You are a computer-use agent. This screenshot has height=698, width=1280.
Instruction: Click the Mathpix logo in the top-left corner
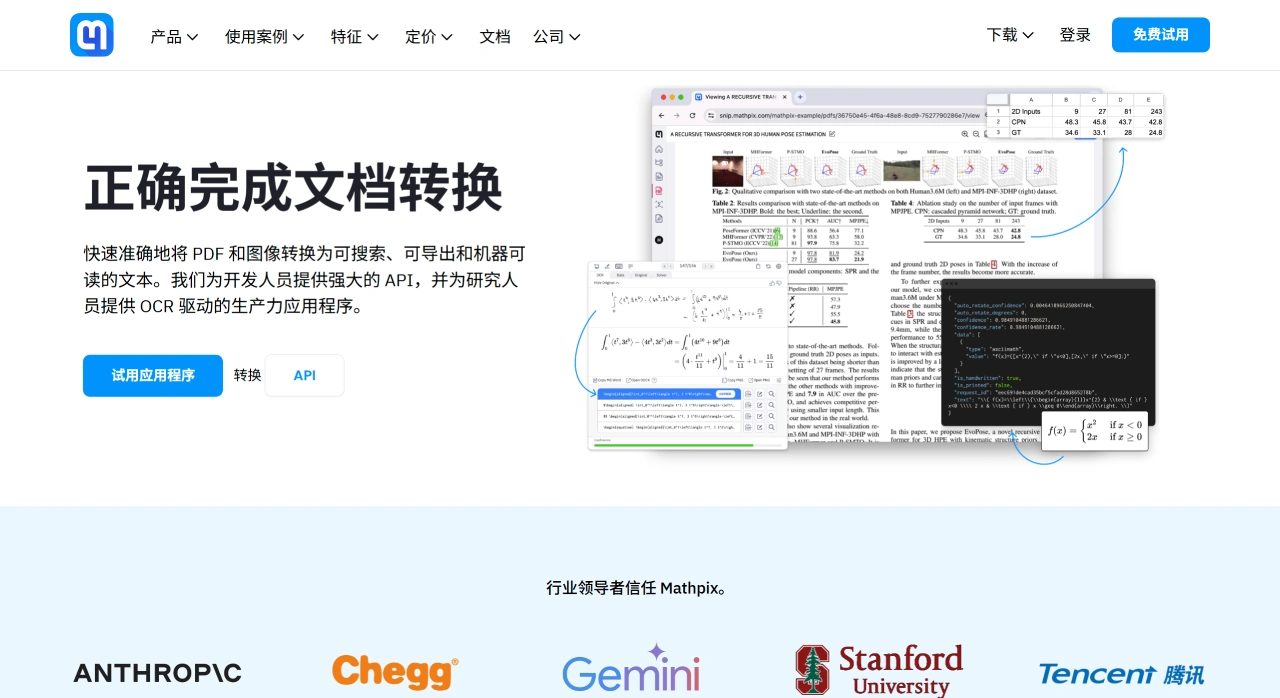tap(91, 34)
